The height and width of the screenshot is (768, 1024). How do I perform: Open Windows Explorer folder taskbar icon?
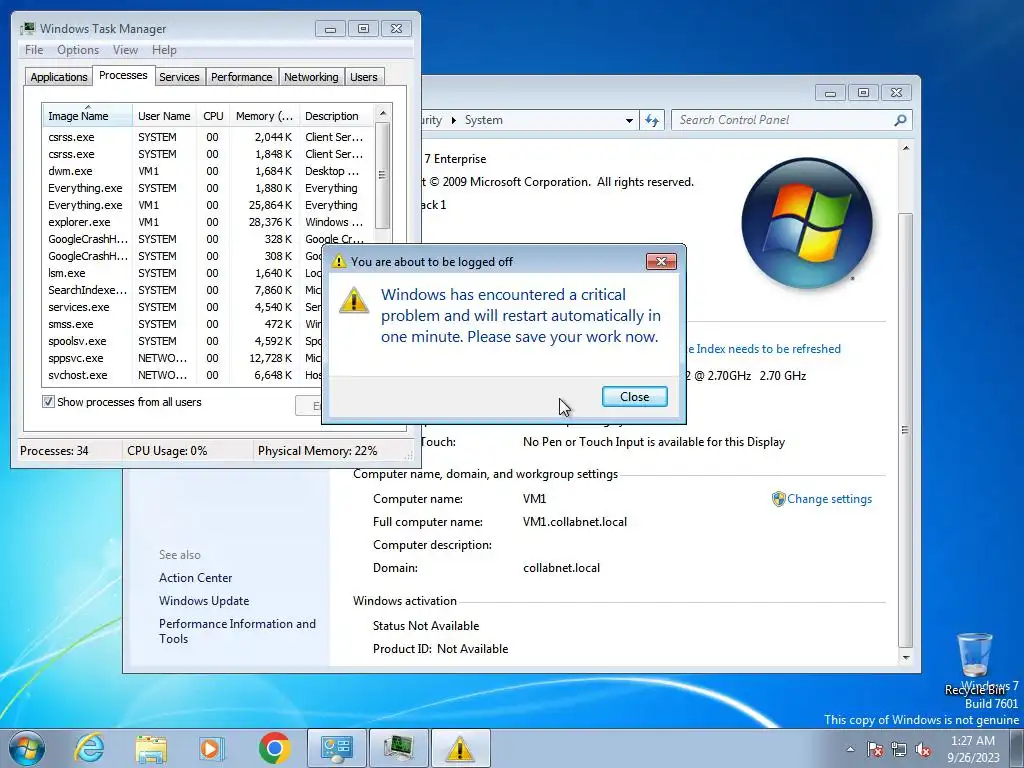(x=151, y=748)
